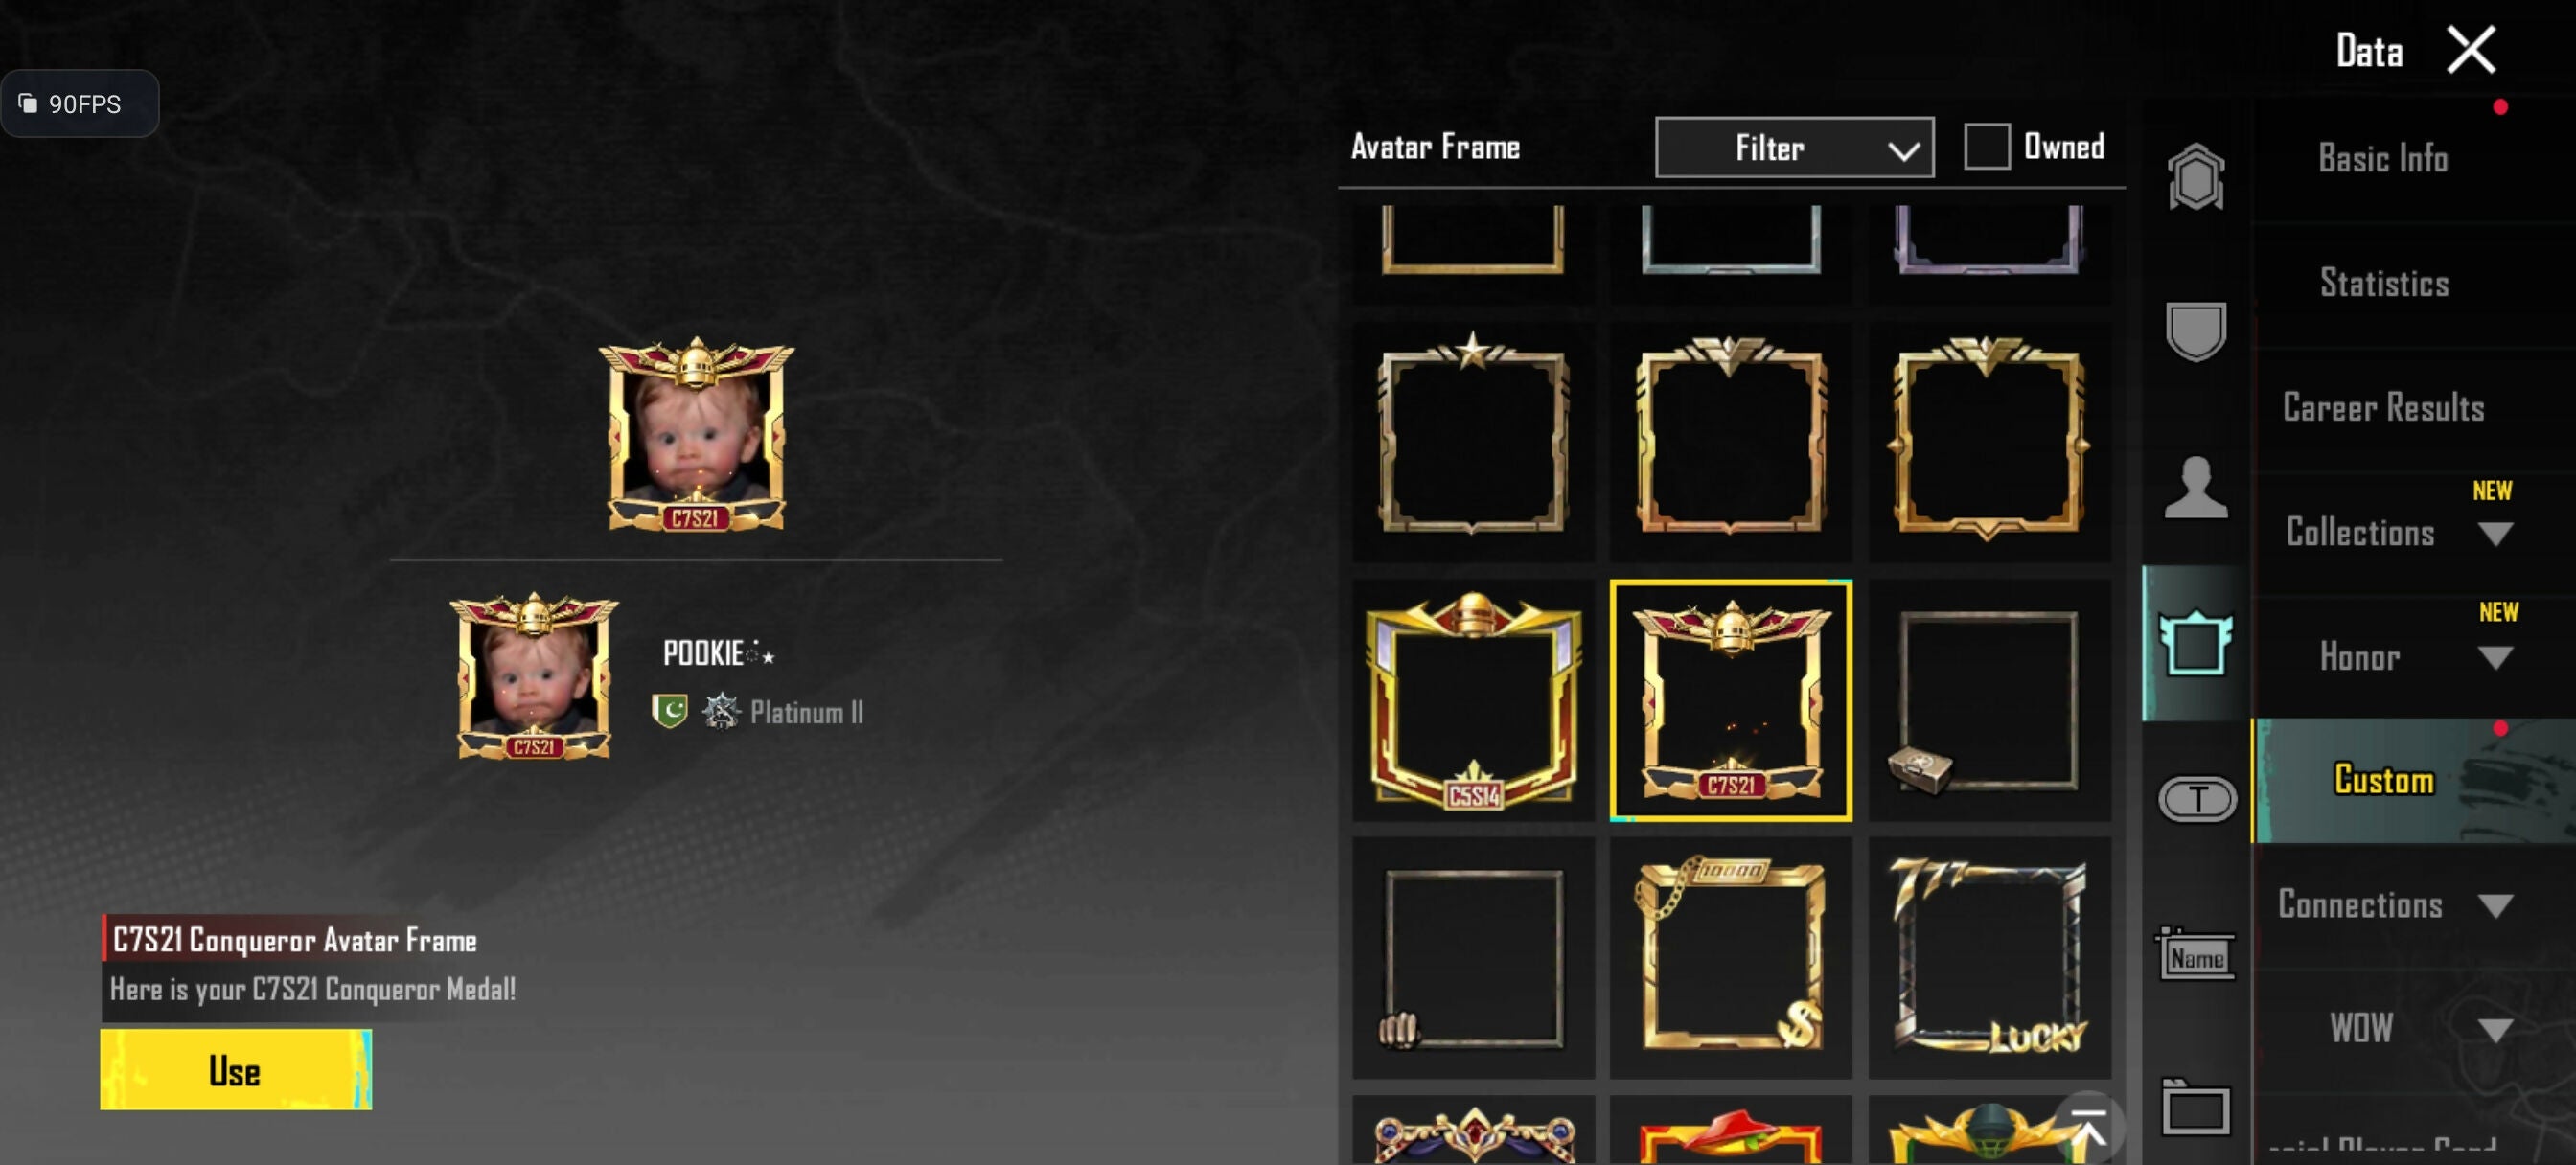Viewport: 2576px width, 1165px height.
Task: Expand the Collections menu arrow
Action: pos(2495,534)
